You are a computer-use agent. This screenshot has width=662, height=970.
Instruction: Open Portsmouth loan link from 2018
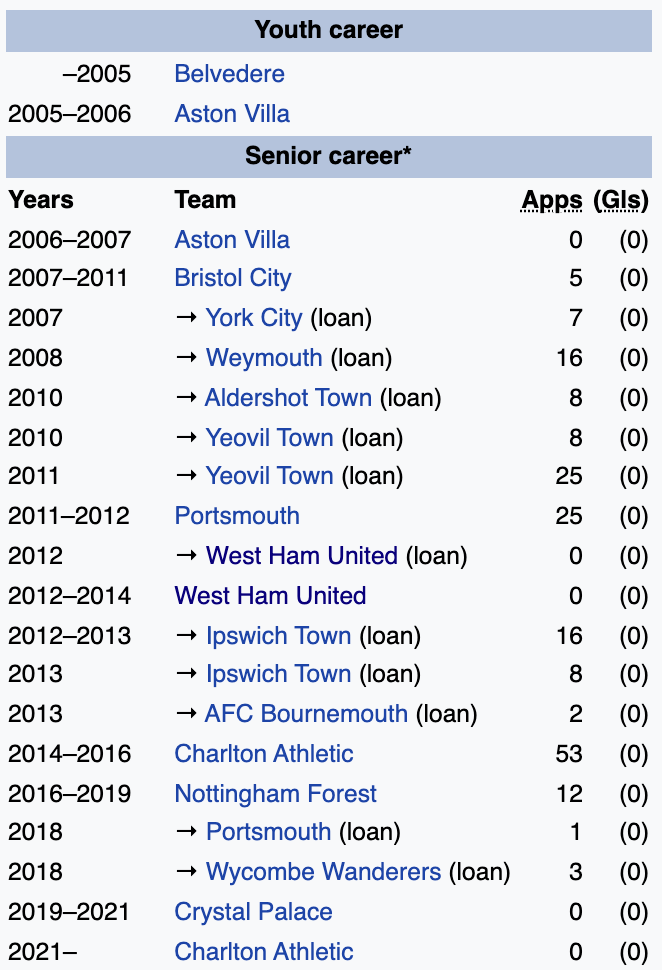click(268, 832)
